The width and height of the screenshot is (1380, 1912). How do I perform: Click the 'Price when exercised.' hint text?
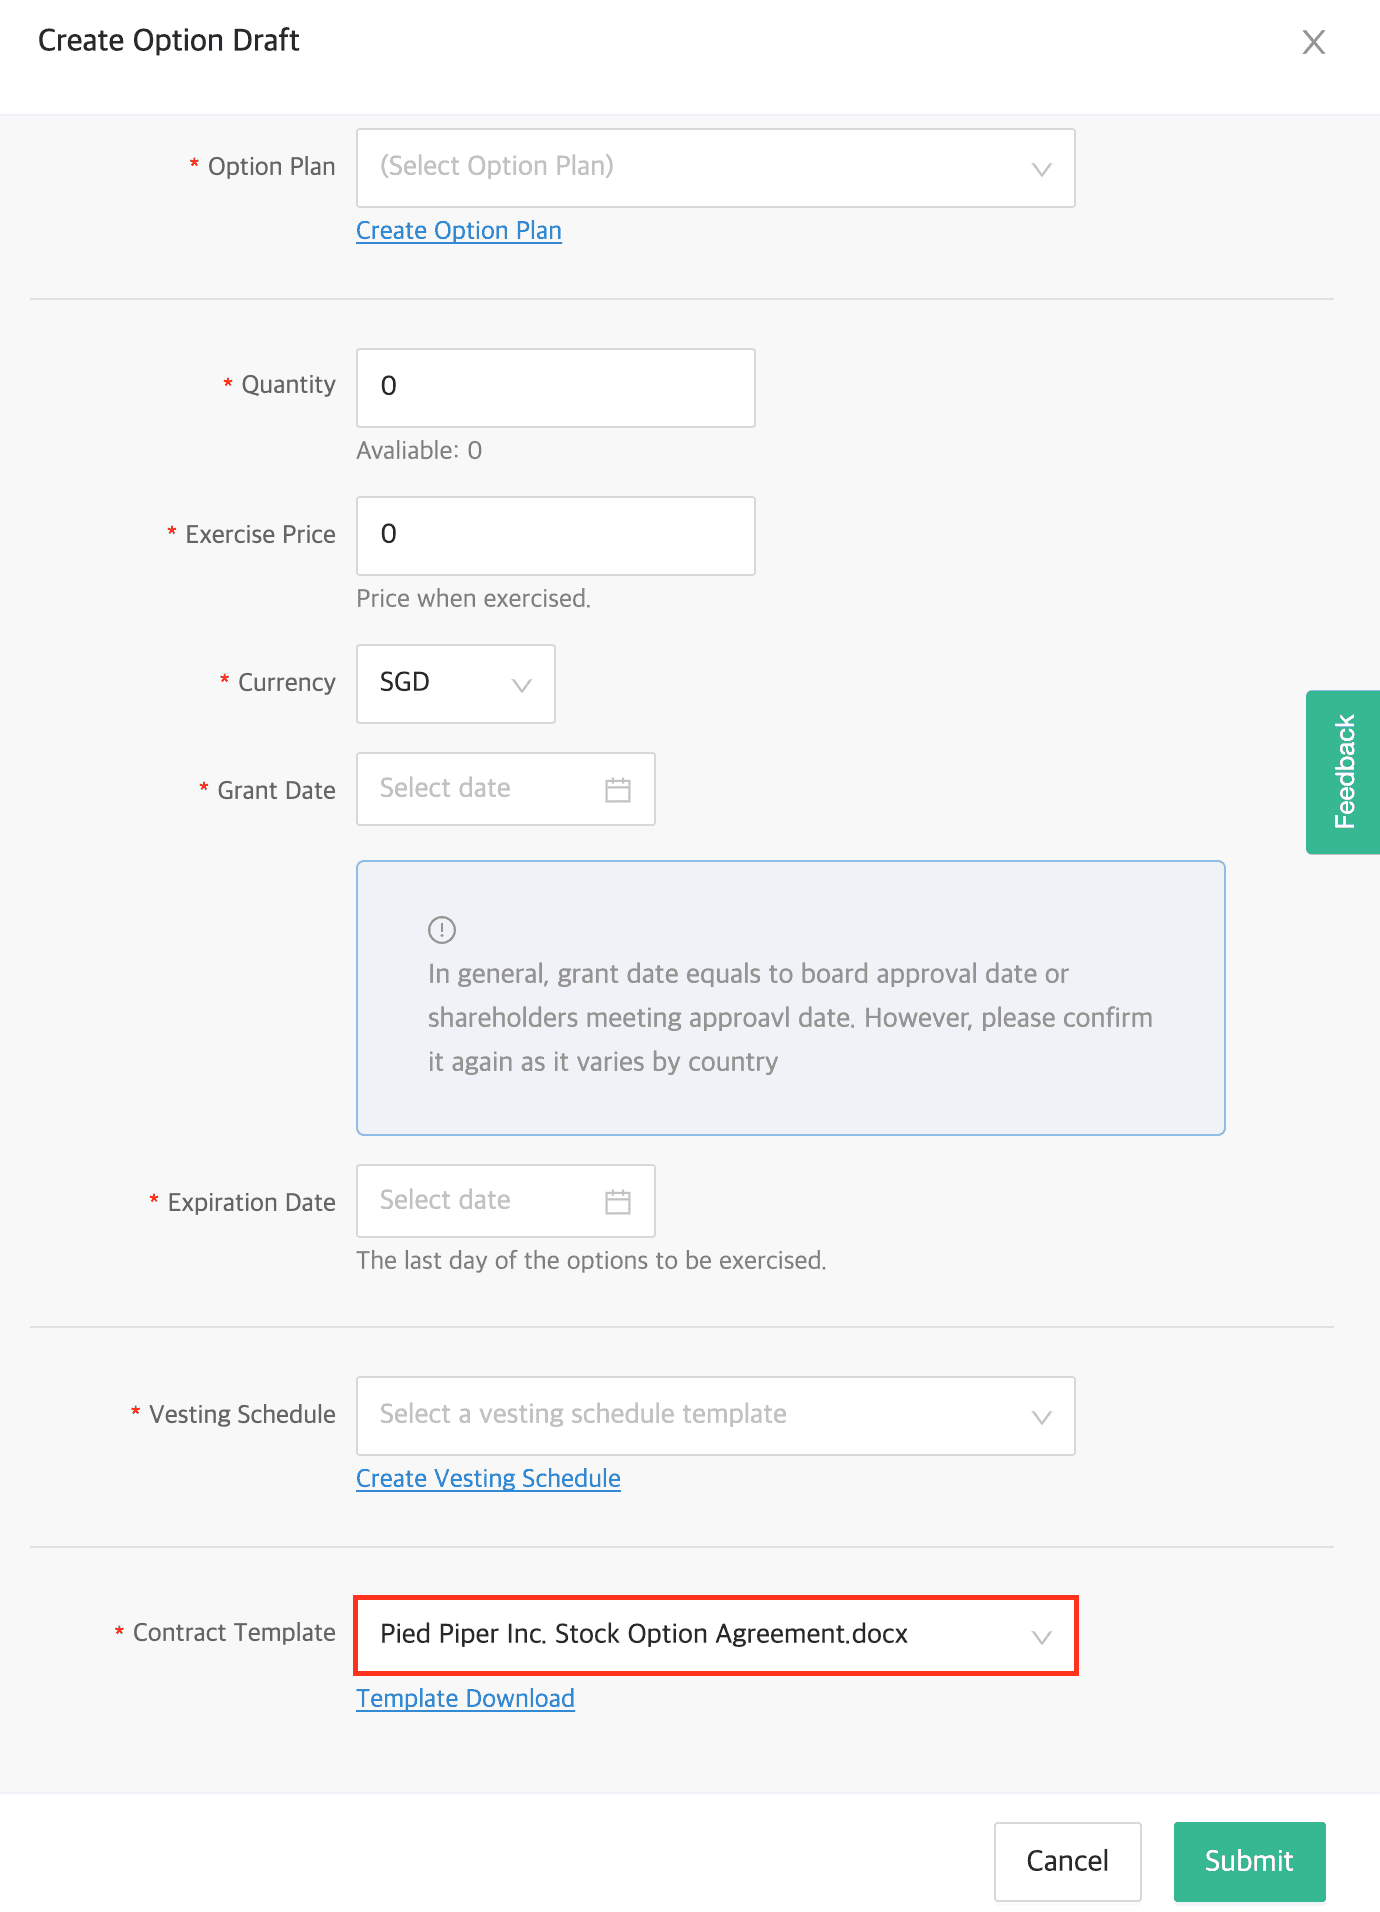pyautogui.click(x=474, y=599)
